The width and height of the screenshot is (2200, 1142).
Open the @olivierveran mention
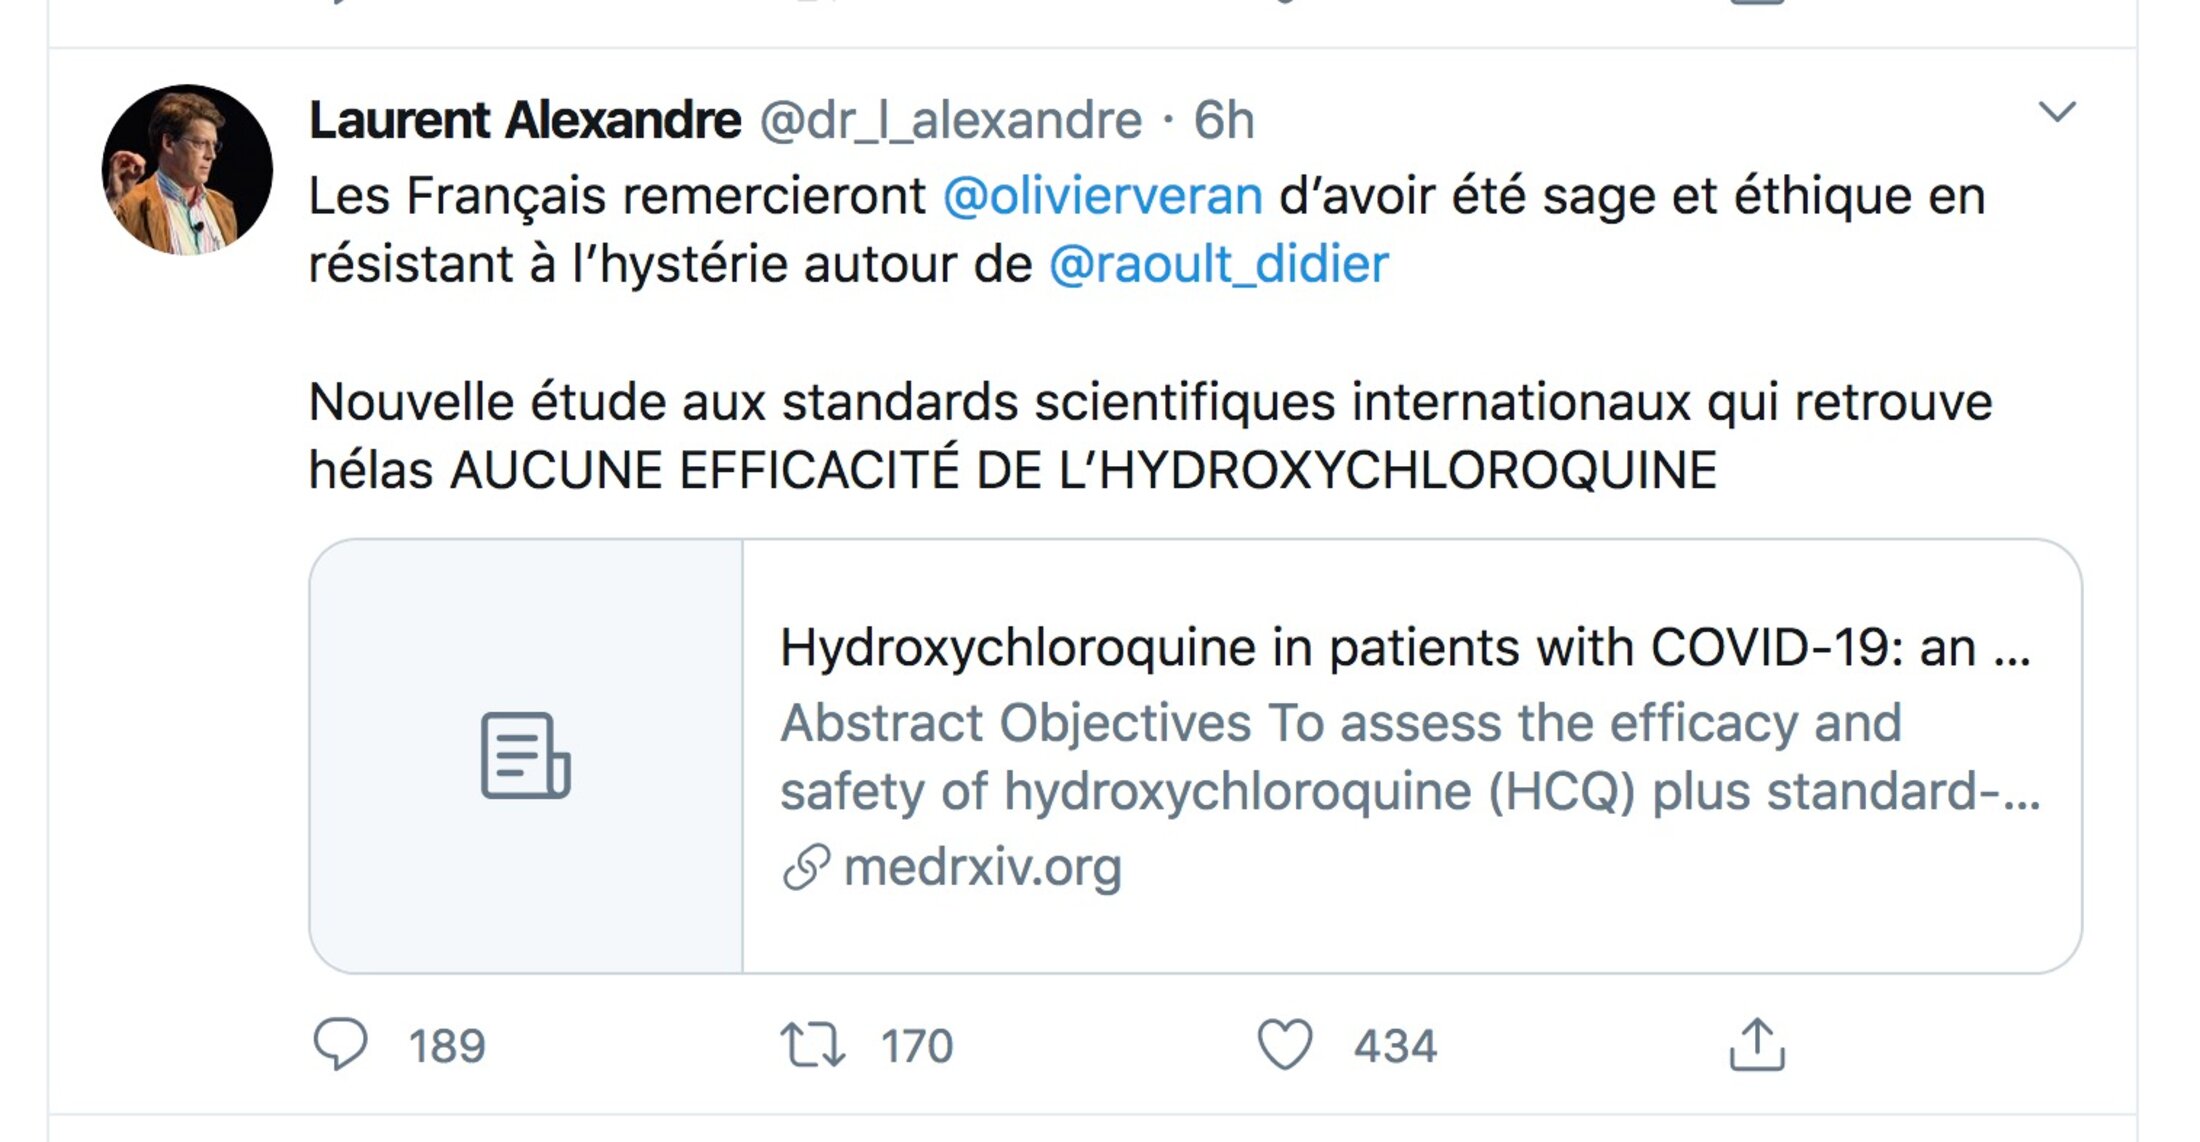point(1103,196)
